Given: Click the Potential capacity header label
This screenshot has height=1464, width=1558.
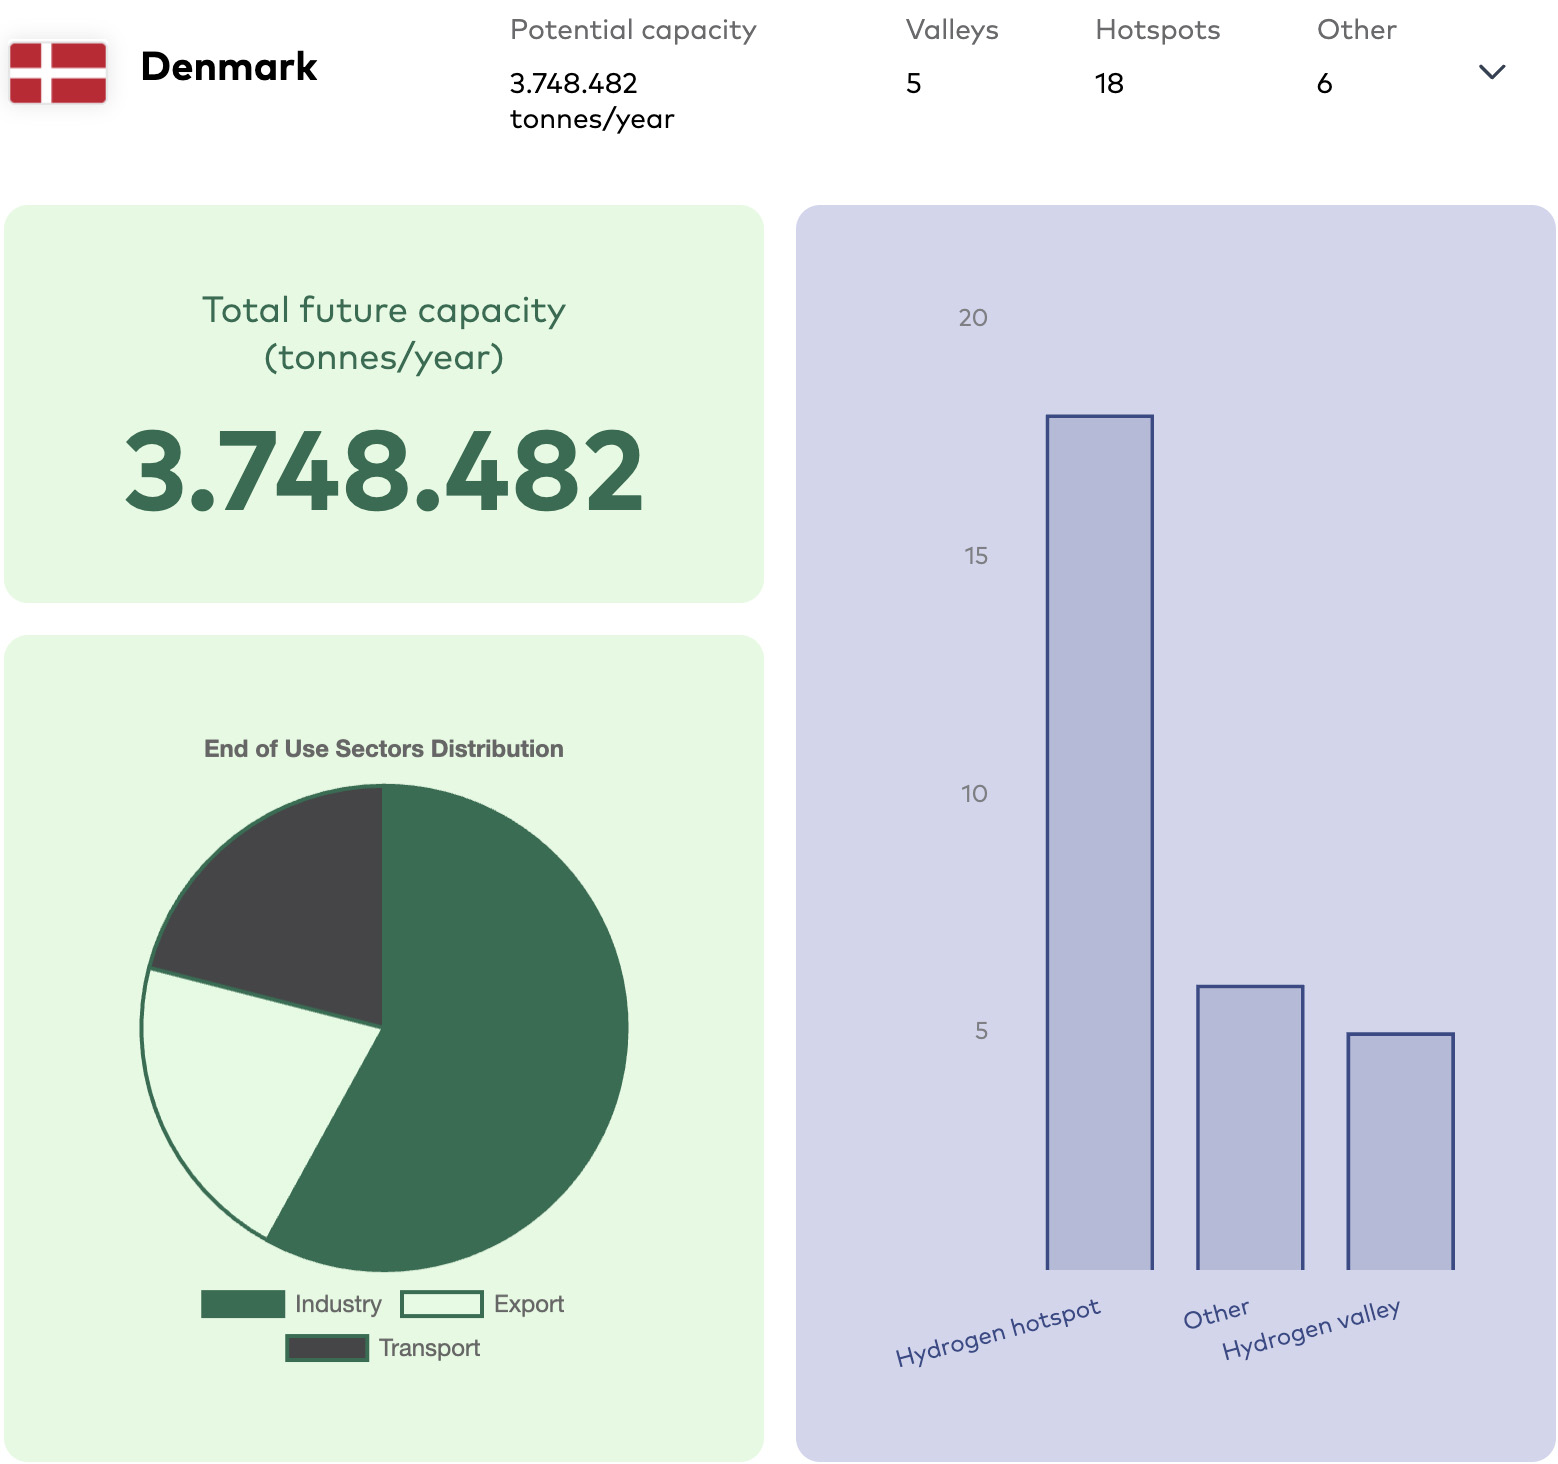Looking at the screenshot, I should (x=633, y=30).
